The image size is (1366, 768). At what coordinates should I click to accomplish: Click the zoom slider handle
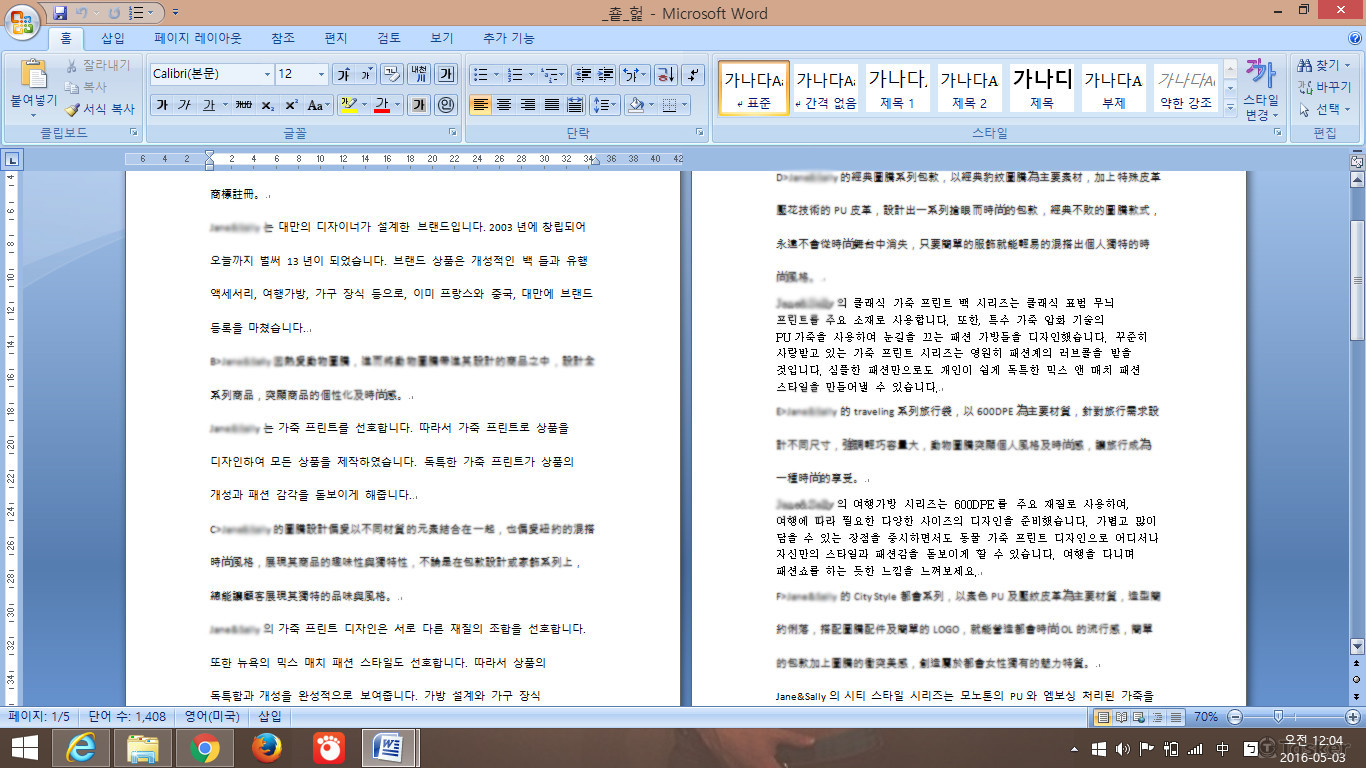[1278, 717]
